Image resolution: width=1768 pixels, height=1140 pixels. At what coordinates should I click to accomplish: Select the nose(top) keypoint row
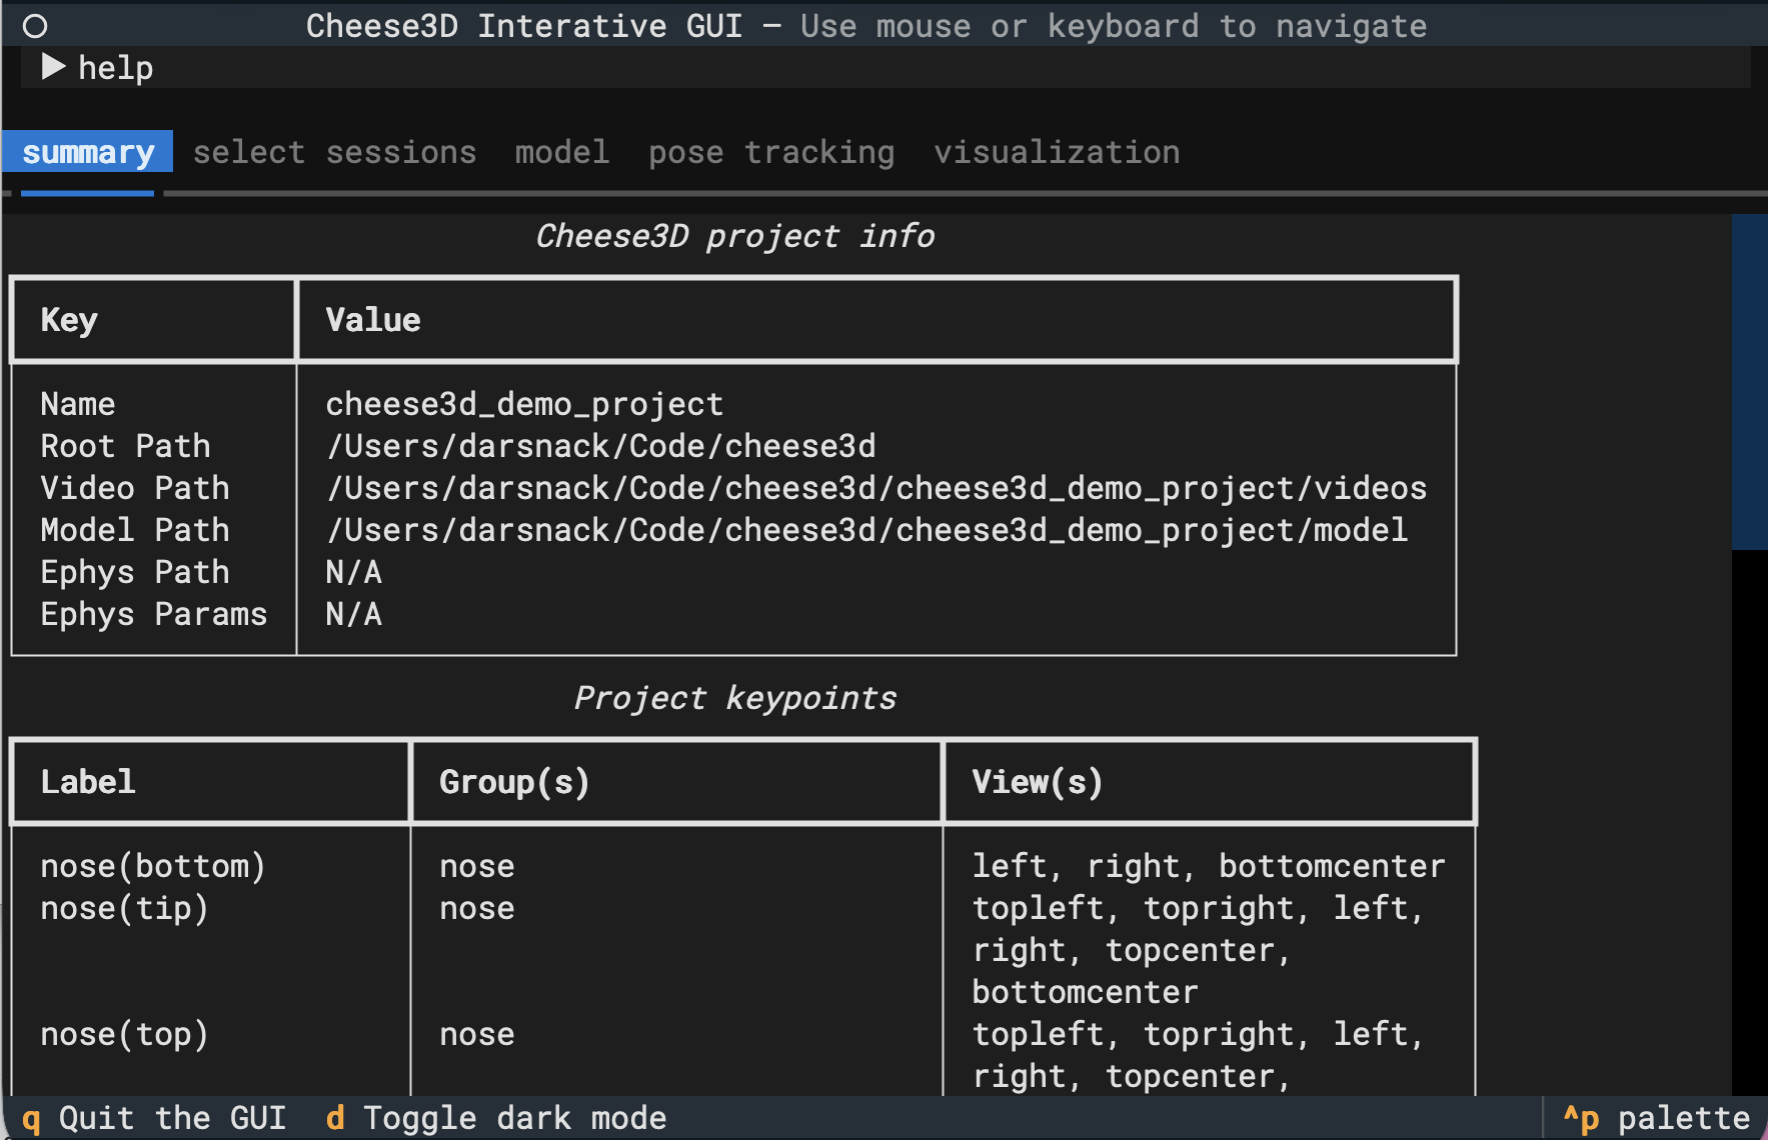(124, 1034)
